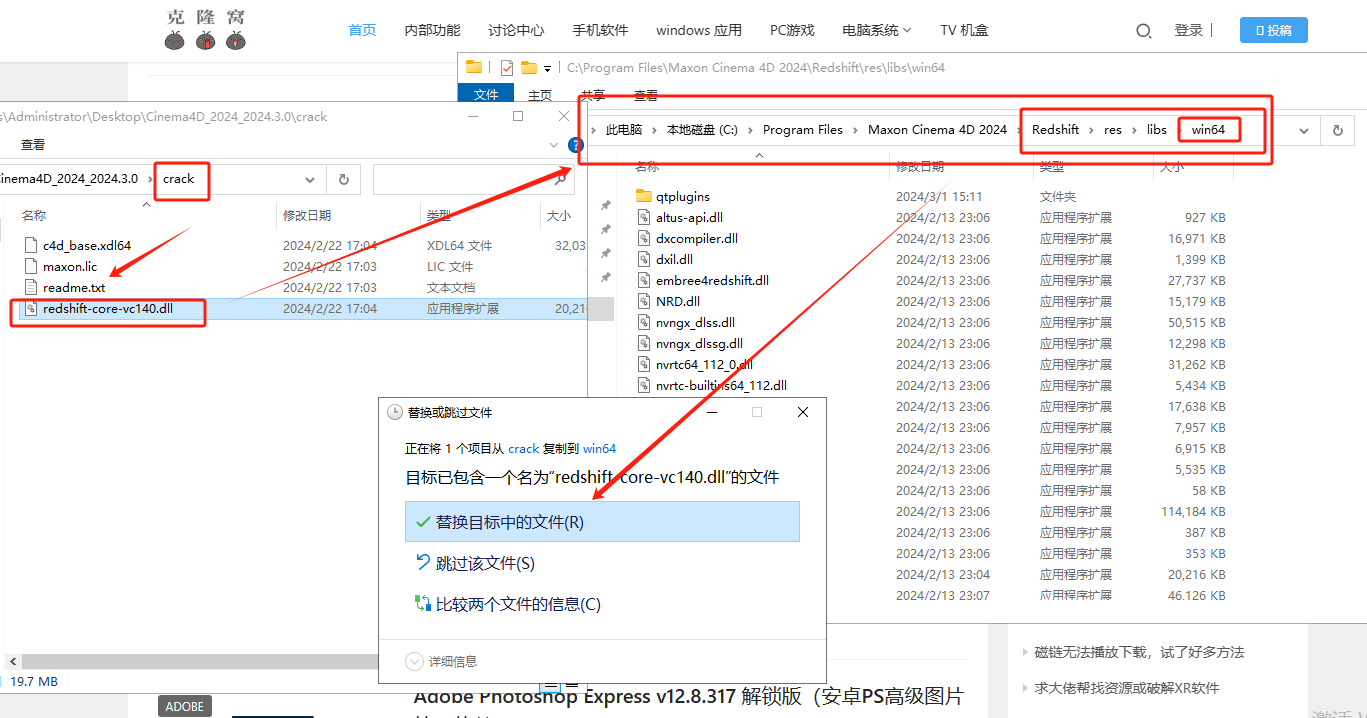The image size is (1367, 718).
Task: Click the 登录 link
Action: [x=1189, y=31]
